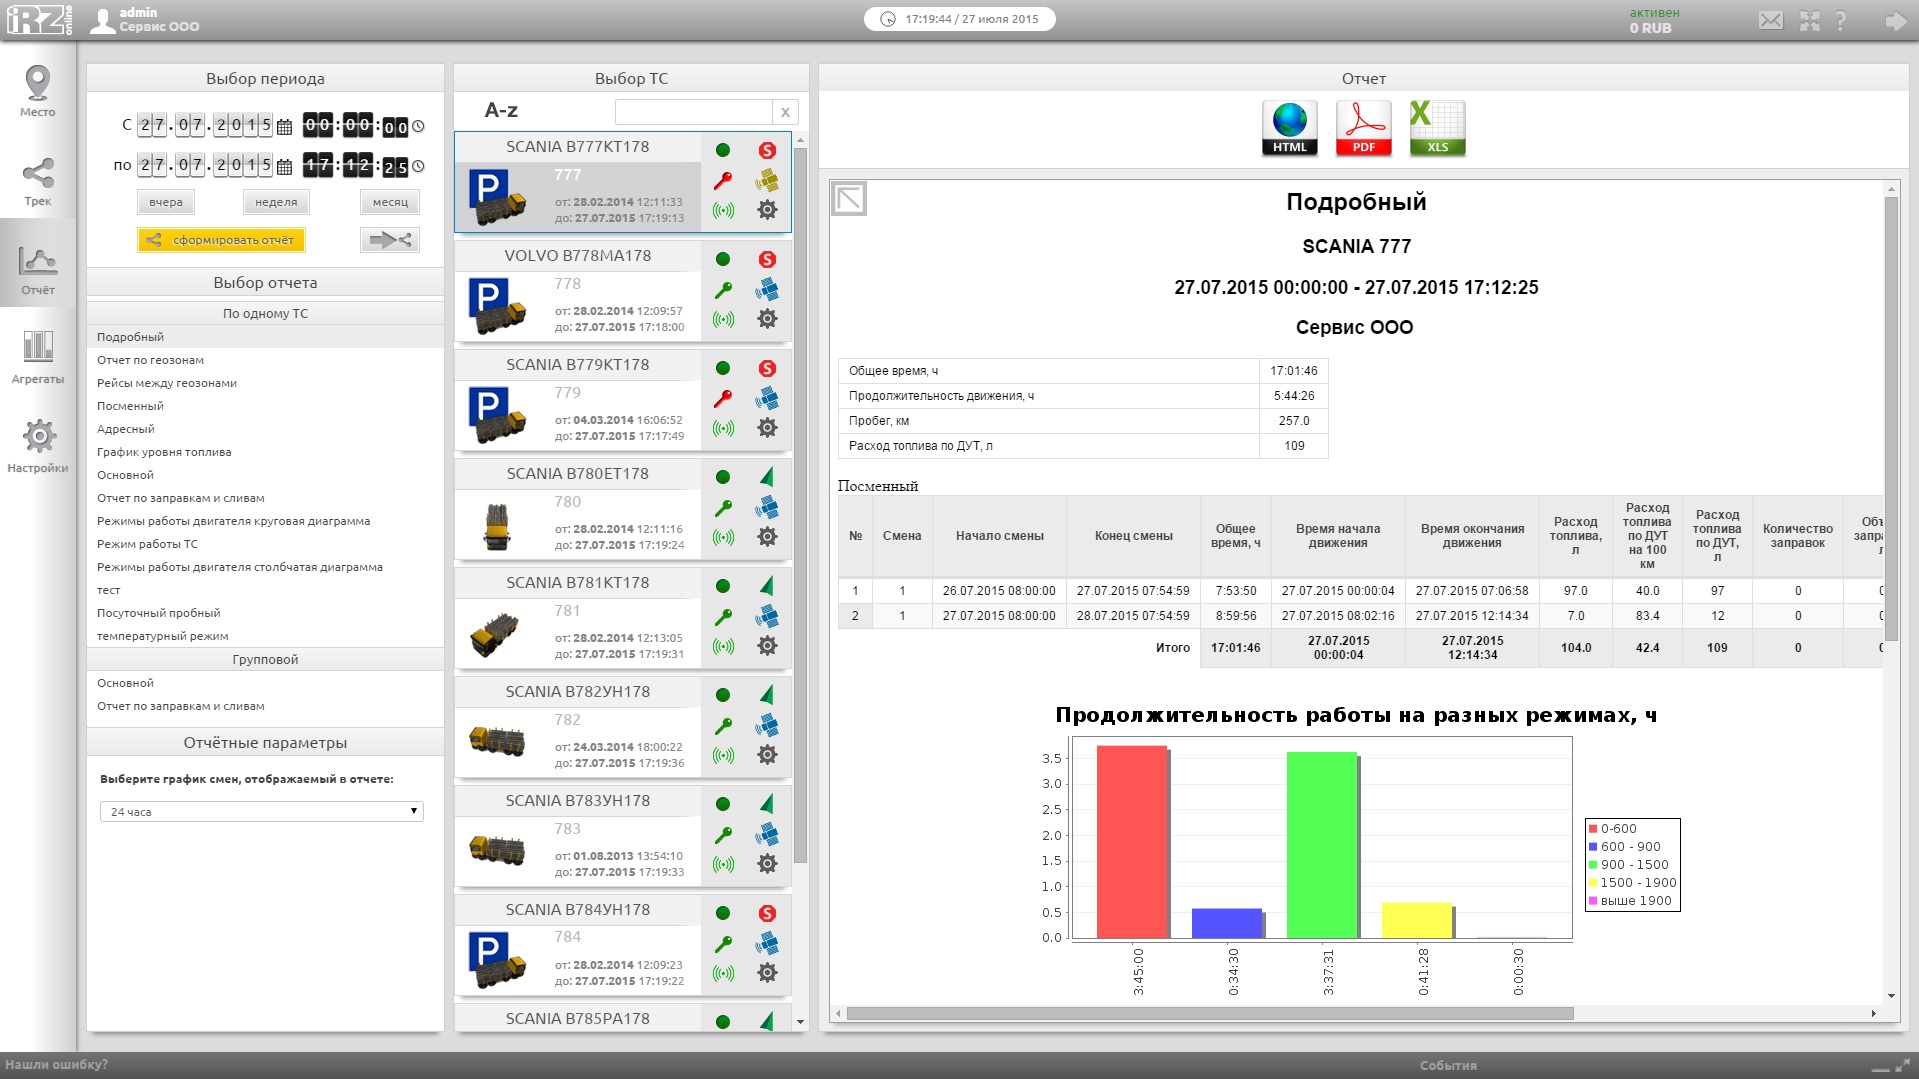Select Подробный report type
This screenshot has height=1079, width=1919.
coord(265,337)
